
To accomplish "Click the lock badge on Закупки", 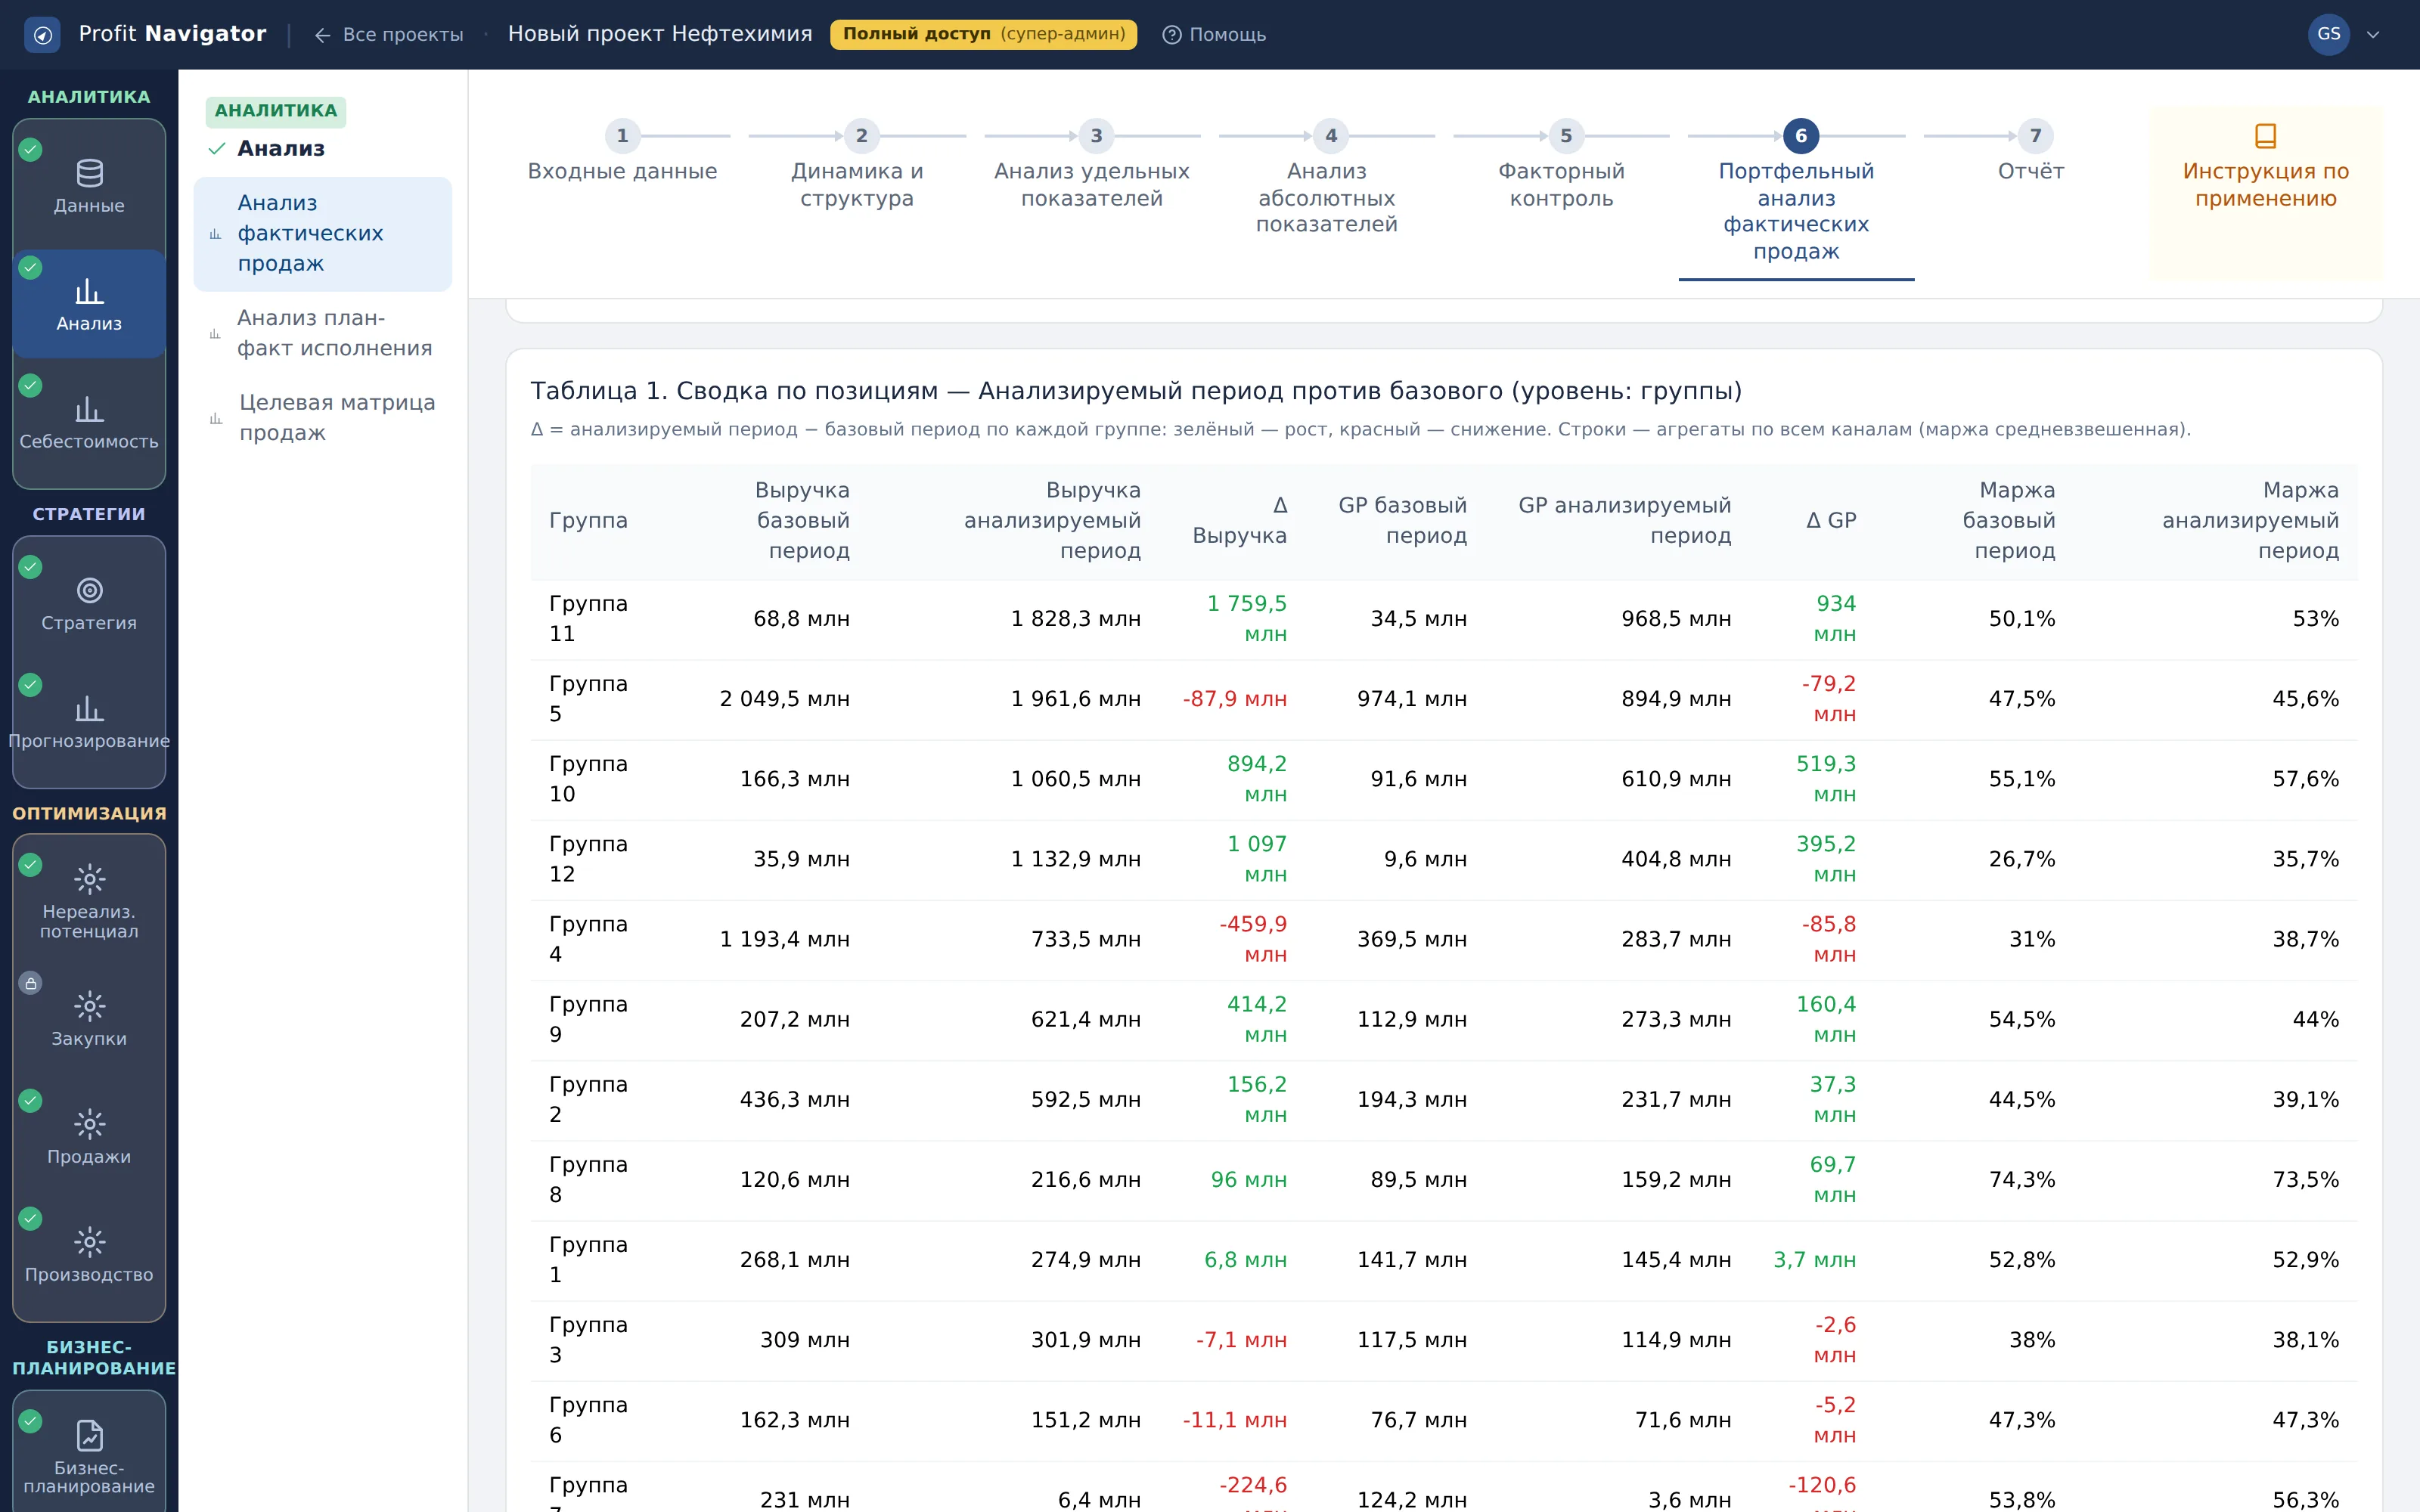I will pyautogui.click(x=31, y=983).
